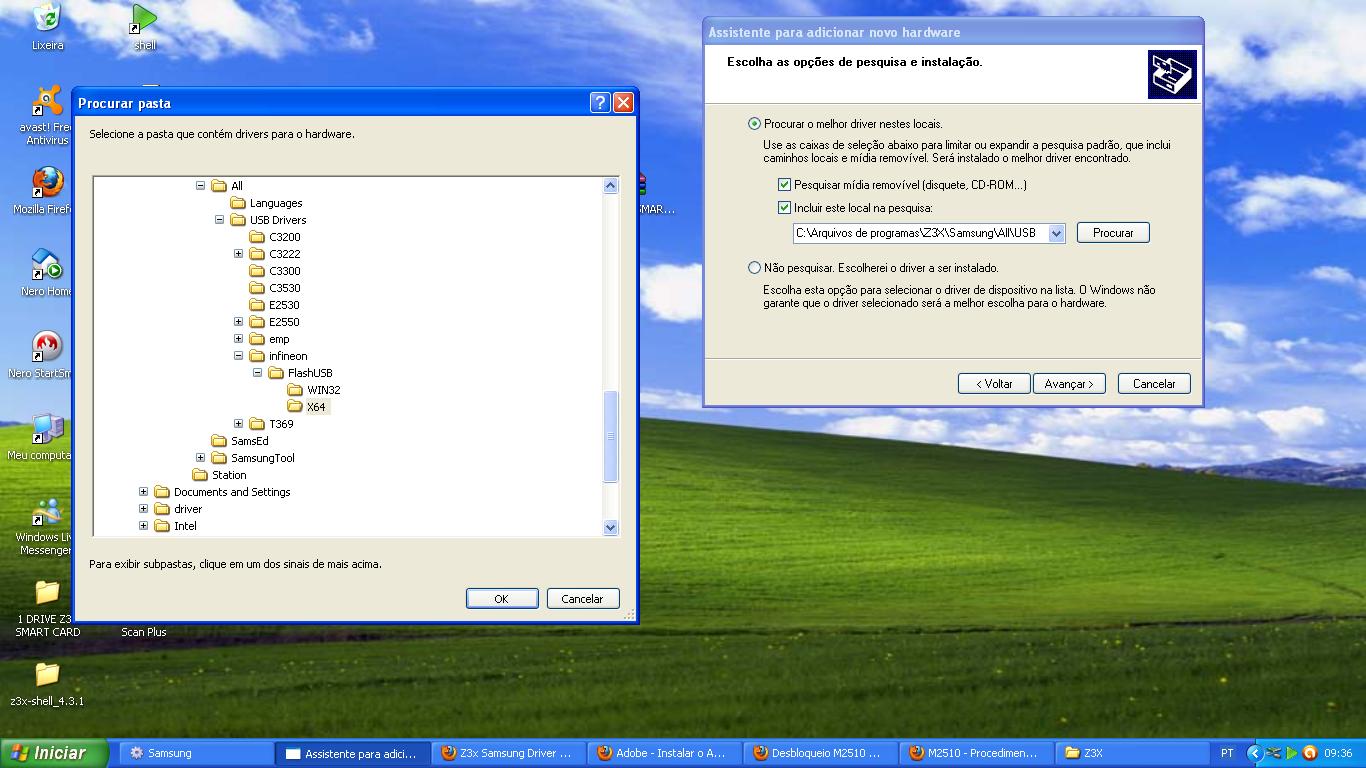This screenshot has height=768, width=1366.
Task: Open the 1 DRIVE Z3X SMART CARD folder
Action: [x=47, y=594]
